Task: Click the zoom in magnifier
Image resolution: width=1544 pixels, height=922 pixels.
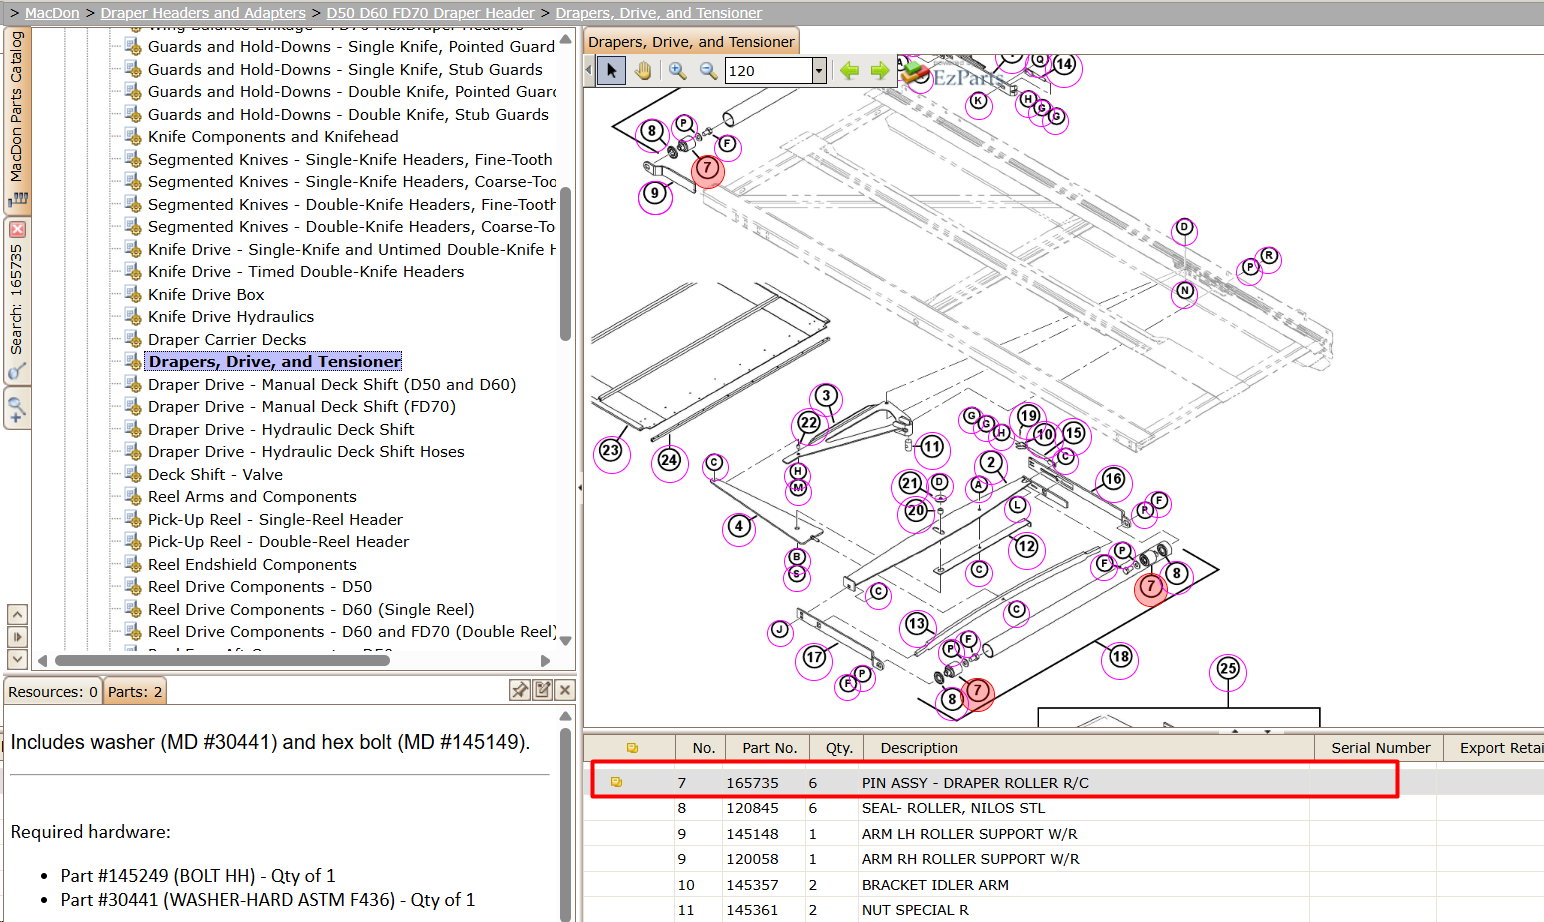Action: (677, 71)
